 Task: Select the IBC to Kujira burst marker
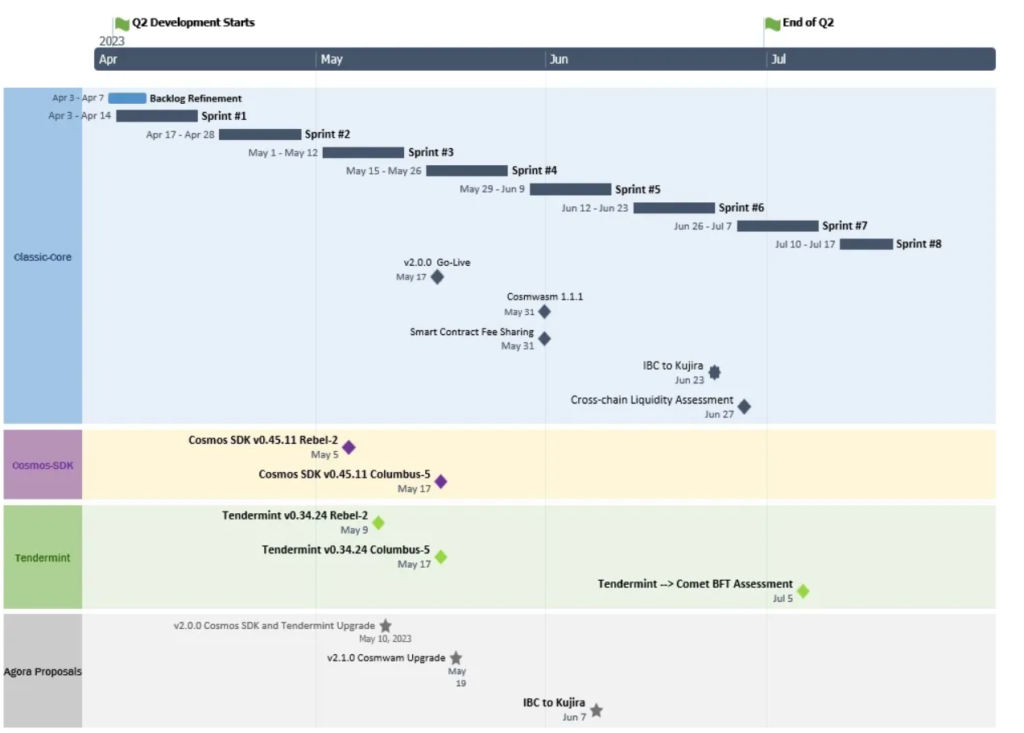click(x=714, y=372)
